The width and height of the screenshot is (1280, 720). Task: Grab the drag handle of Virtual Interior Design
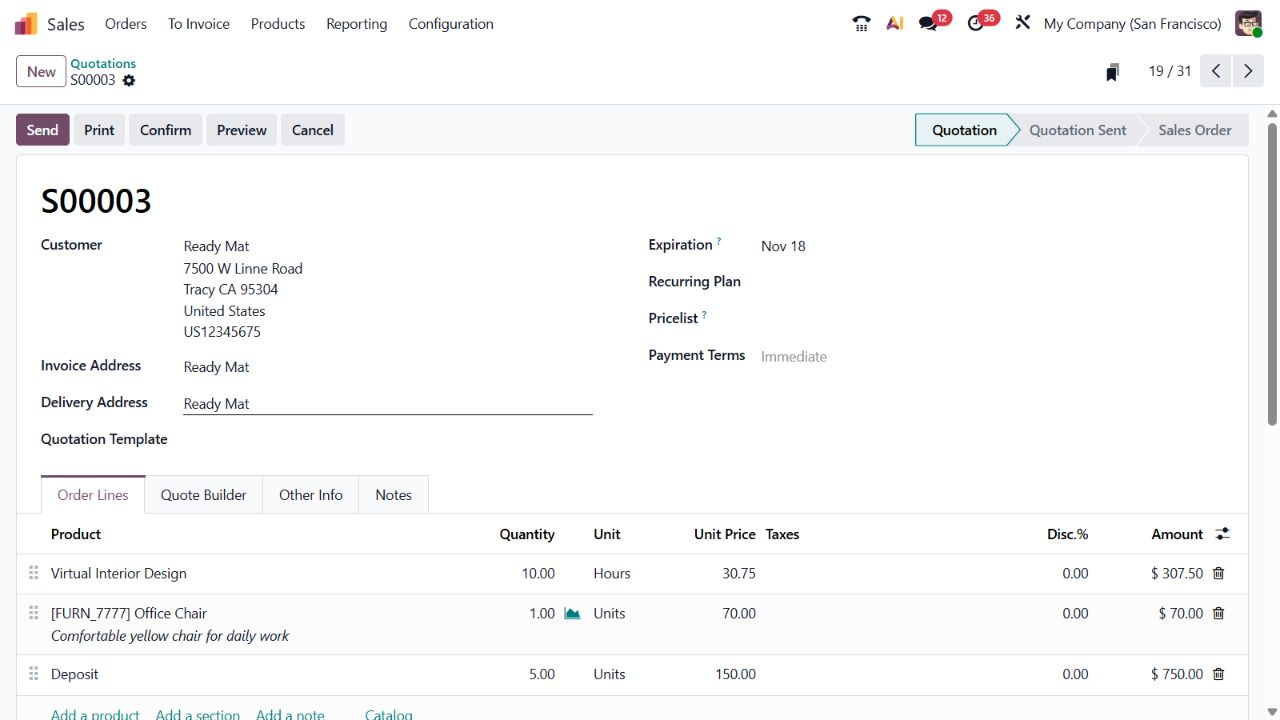click(33, 573)
